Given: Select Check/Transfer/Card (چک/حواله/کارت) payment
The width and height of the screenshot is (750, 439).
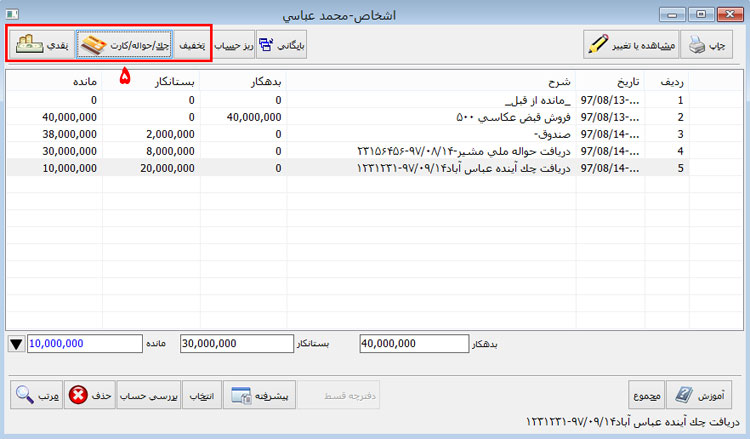Looking at the screenshot, I should pos(124,45).
